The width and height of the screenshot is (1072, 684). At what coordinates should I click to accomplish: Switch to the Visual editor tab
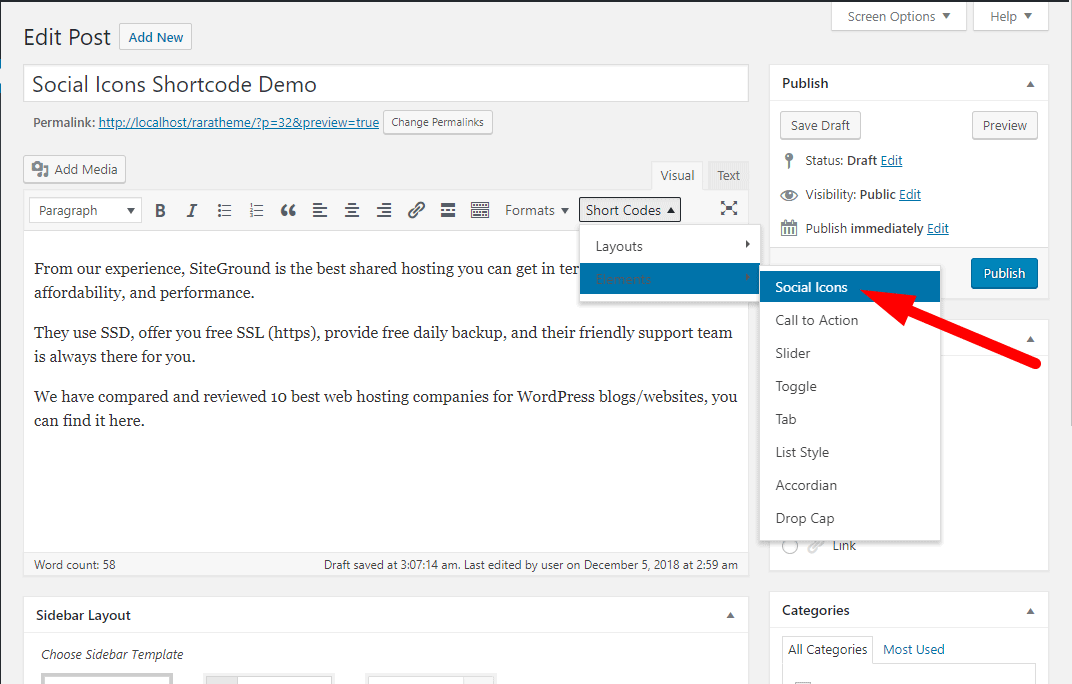click(677, 176)
